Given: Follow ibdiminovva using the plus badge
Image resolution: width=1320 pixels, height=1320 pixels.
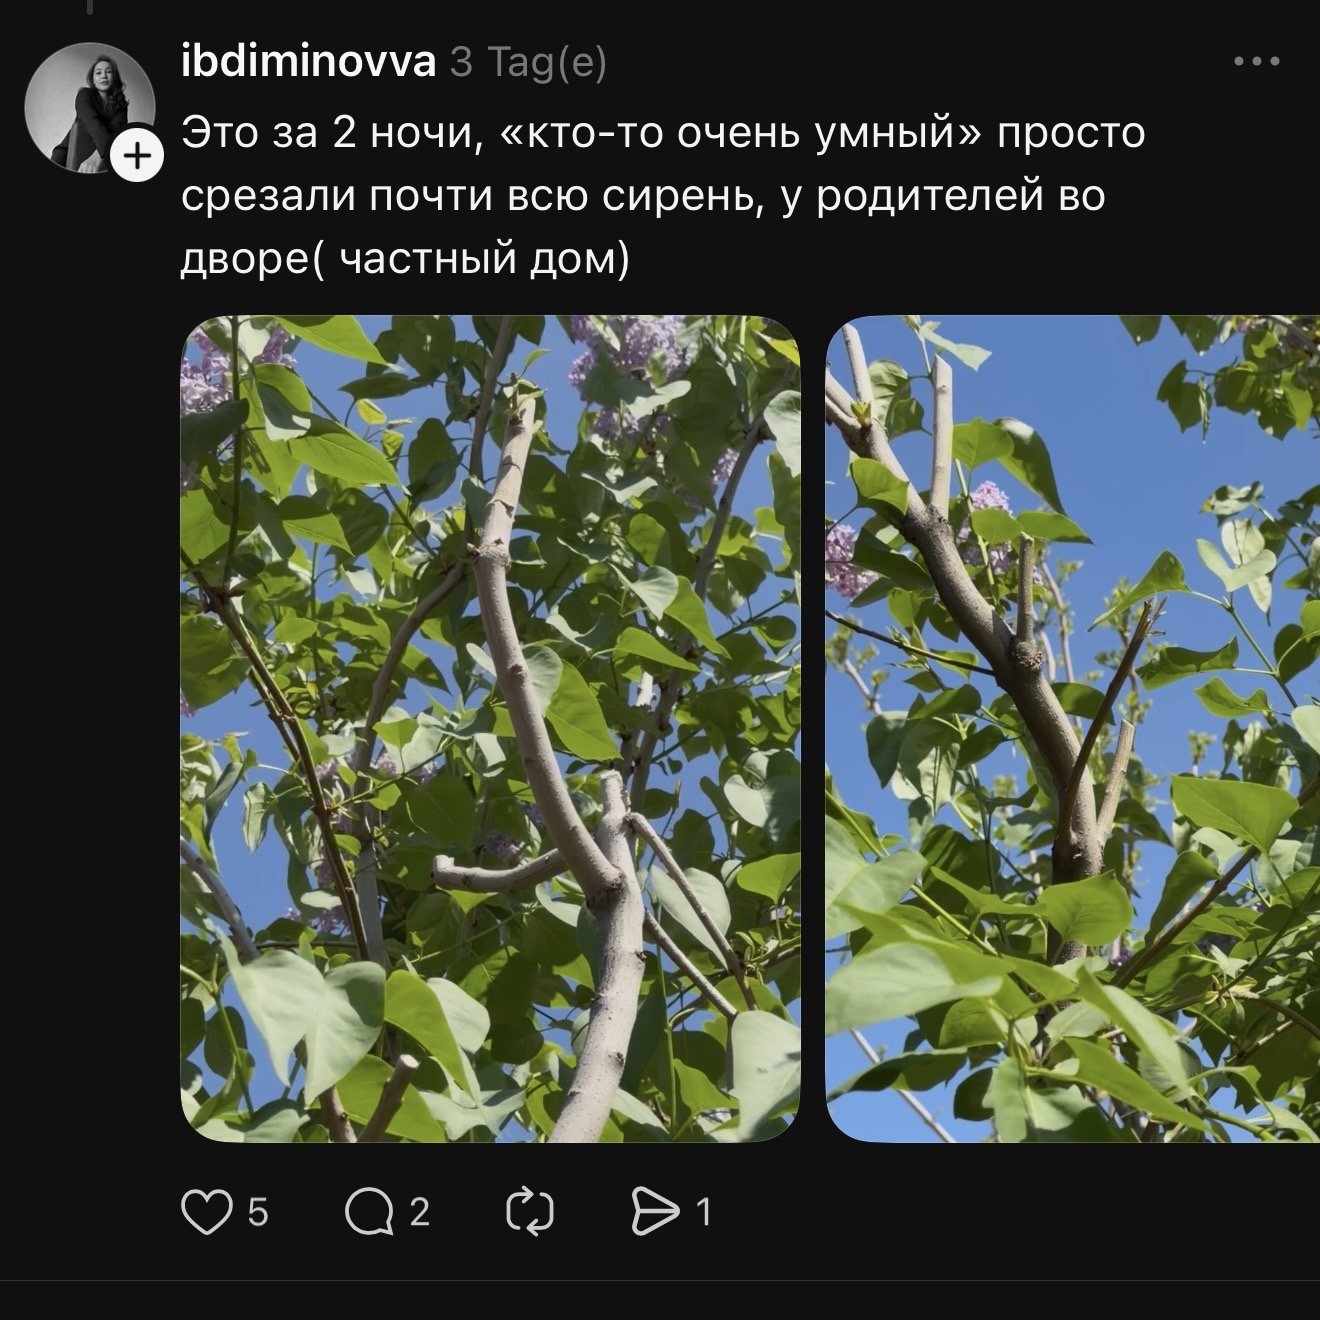Looking at the screenshot, I should (x=137, y=155).
